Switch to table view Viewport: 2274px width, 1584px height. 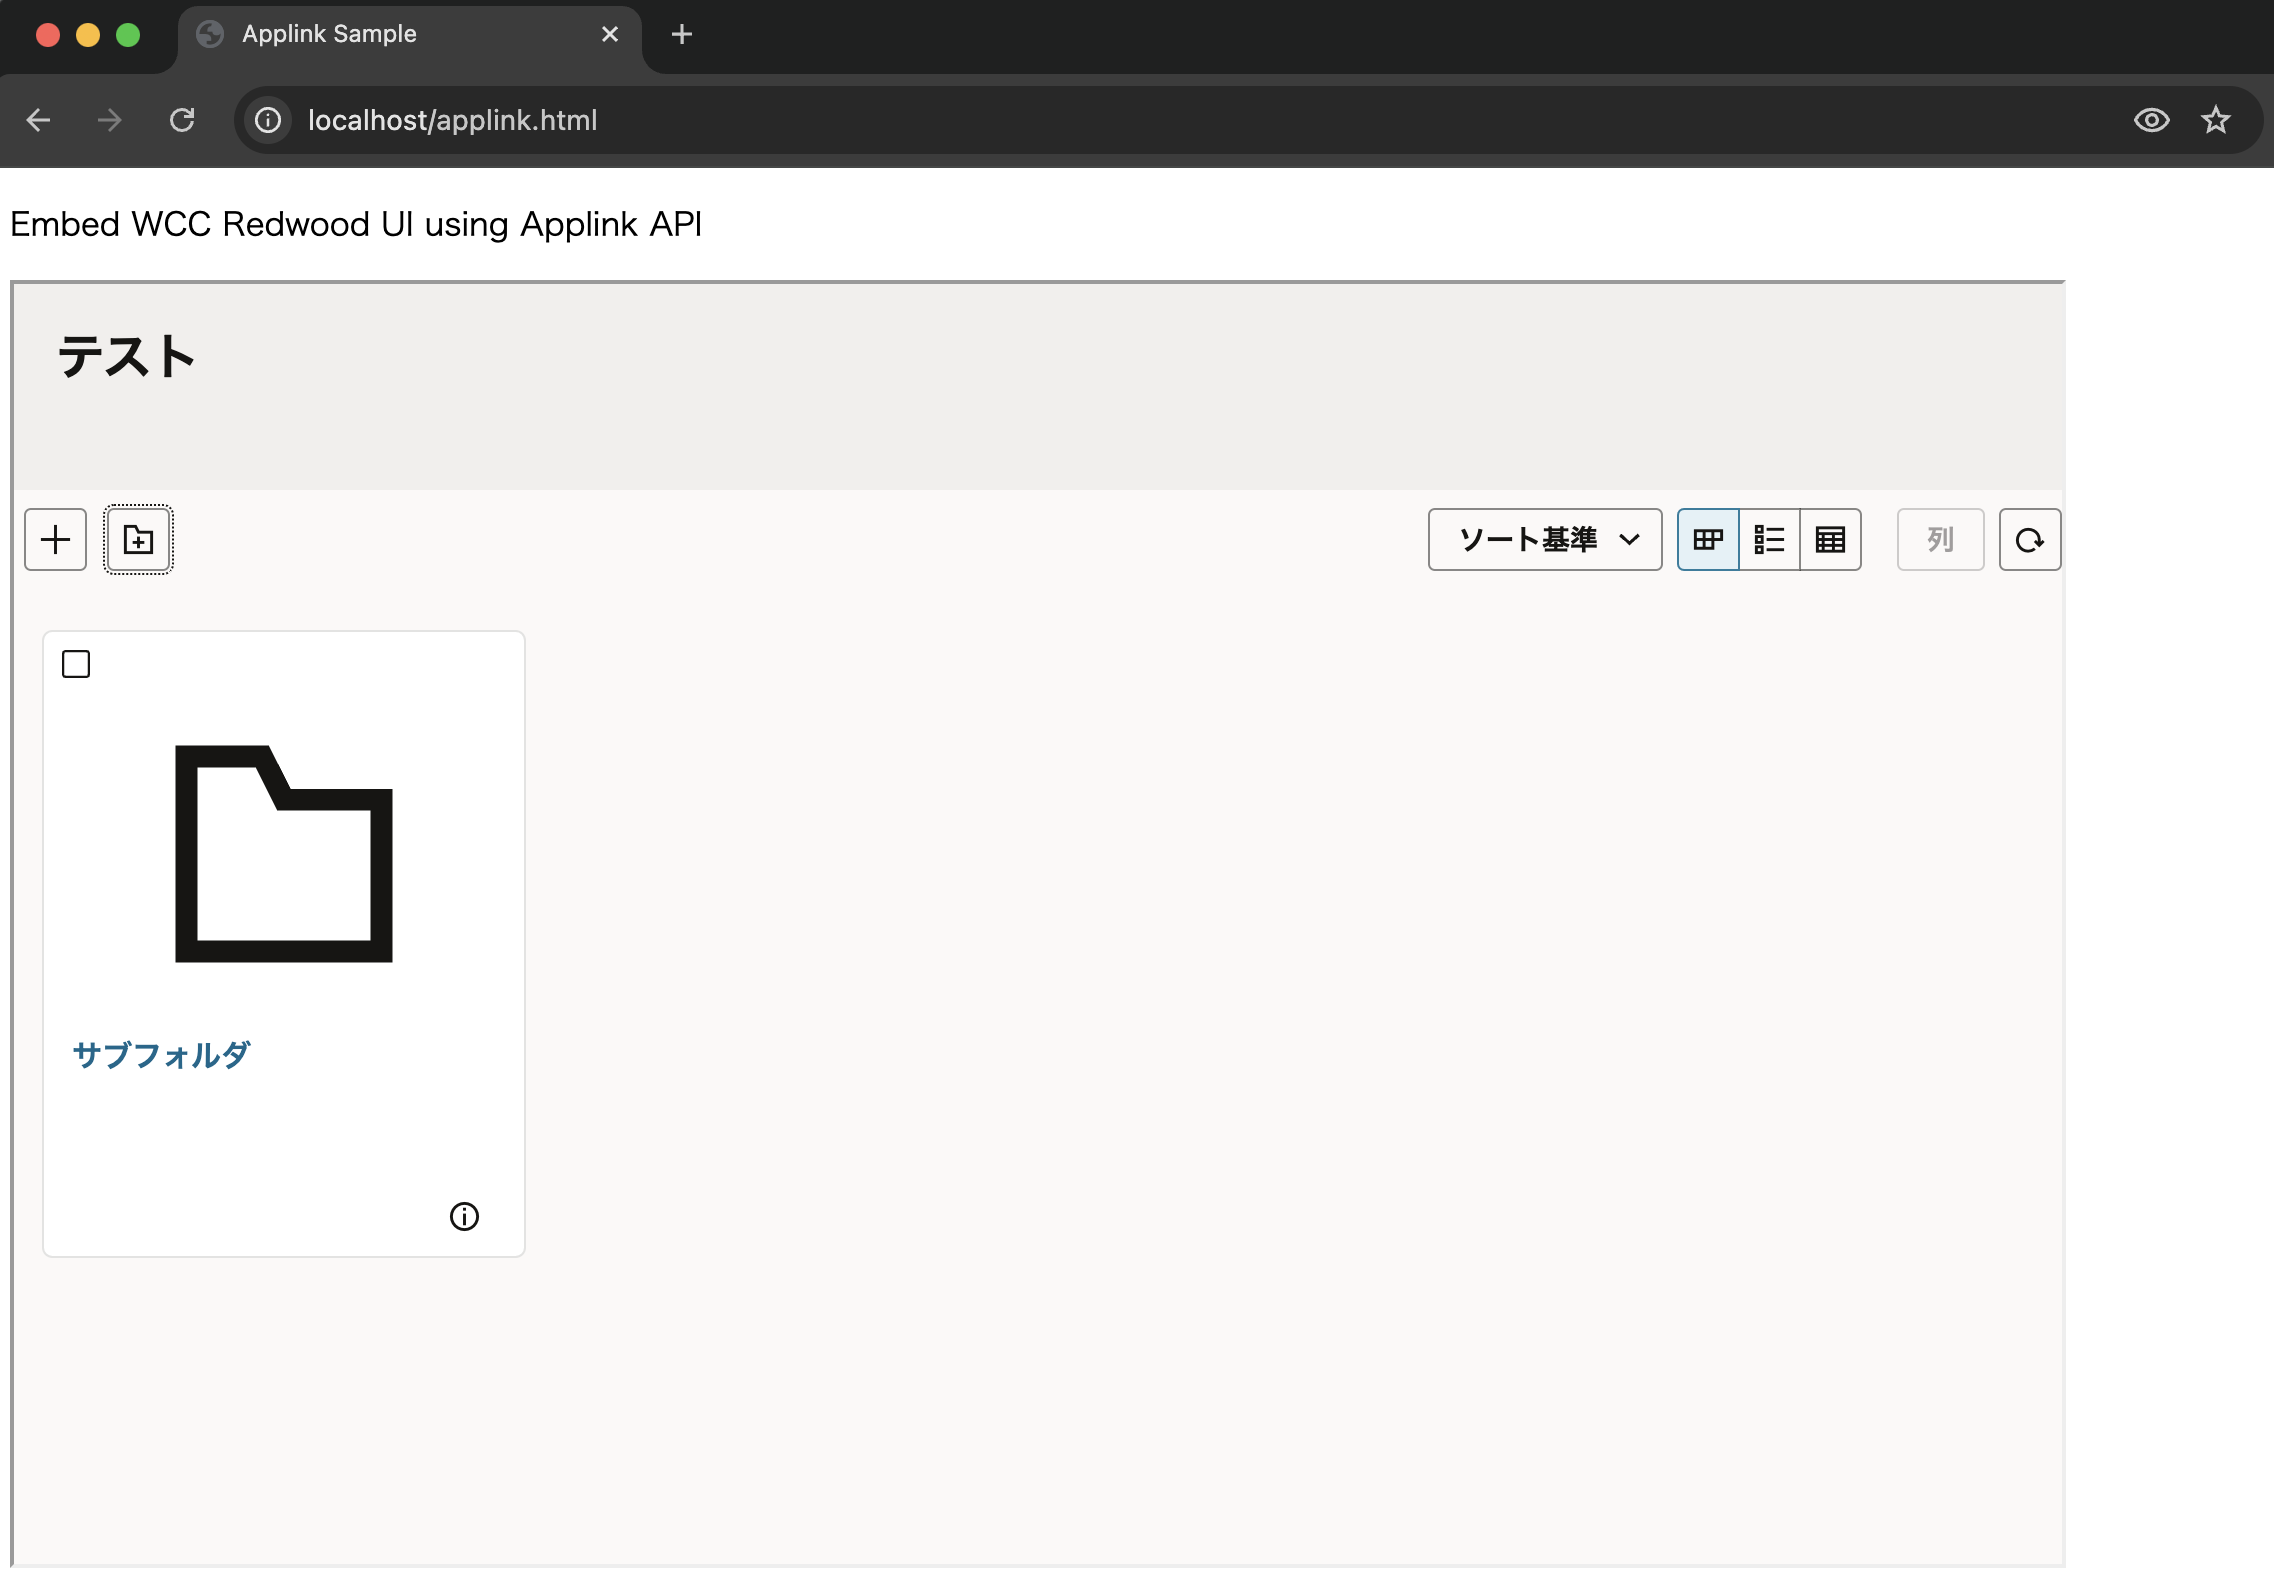1830,540
